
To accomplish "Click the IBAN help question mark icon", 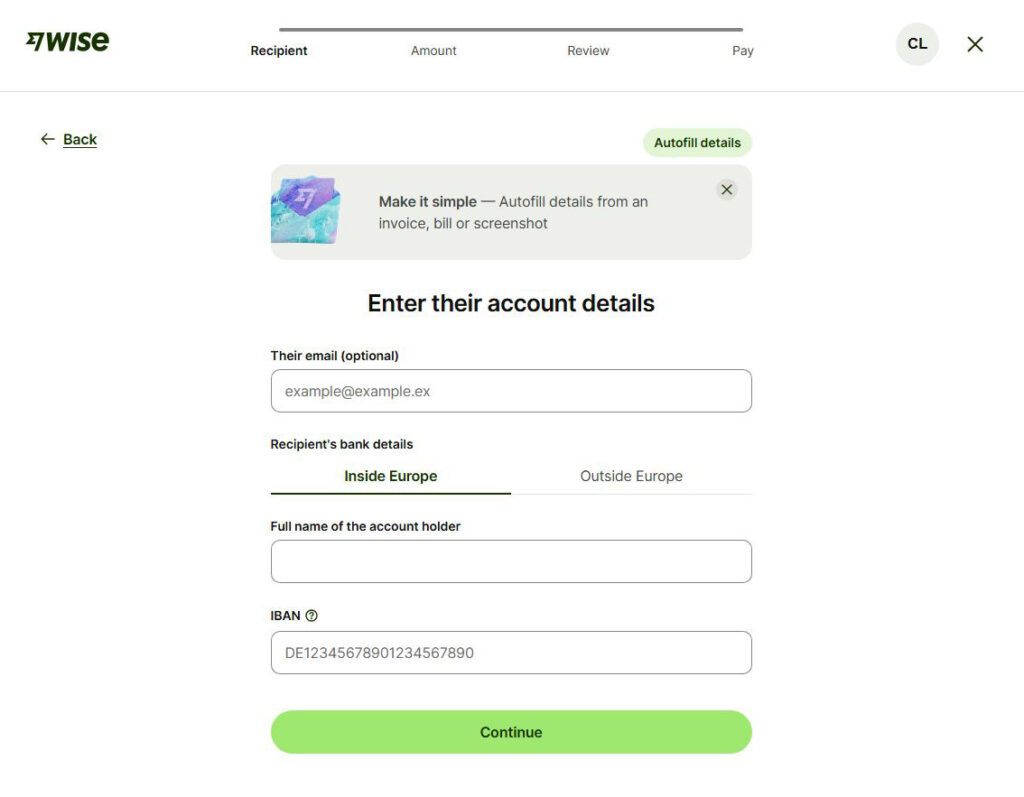I will point(312,615).
